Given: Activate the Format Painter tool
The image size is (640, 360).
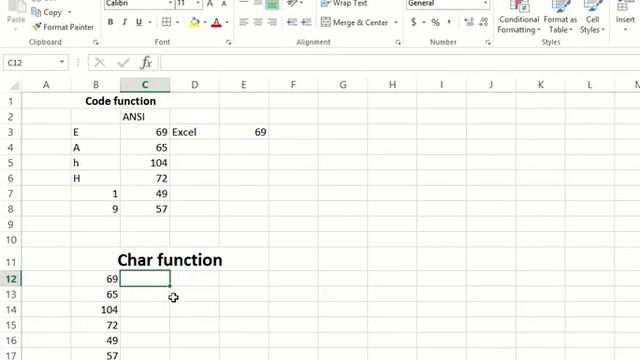Looking at the screenshot, I should [63, 27].
